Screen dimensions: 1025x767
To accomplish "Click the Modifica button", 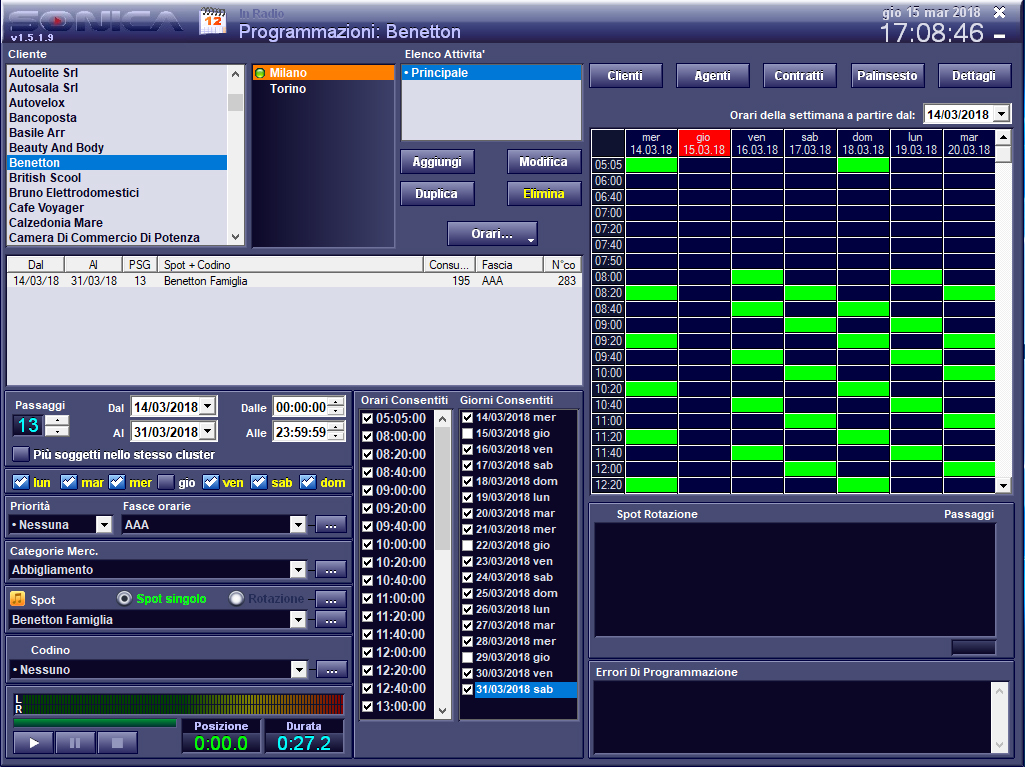I will point(544,162).
